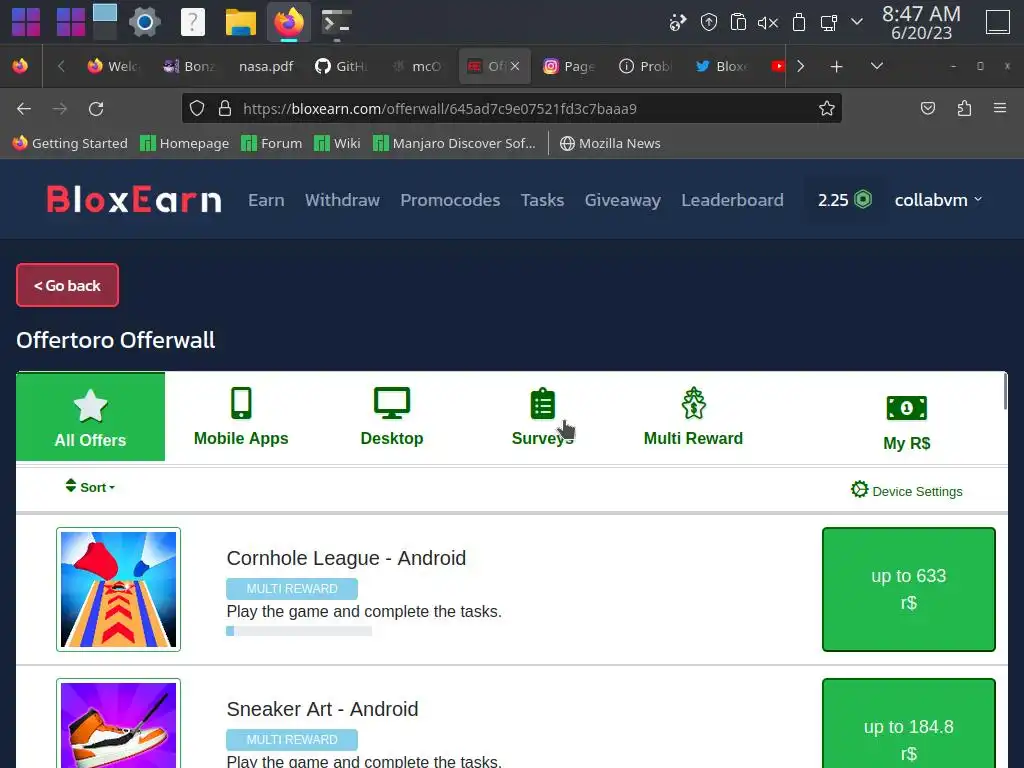Open the Firefox hamburger menu
The height and width of the screenshot is (768, 1024).
[1000, 108]
